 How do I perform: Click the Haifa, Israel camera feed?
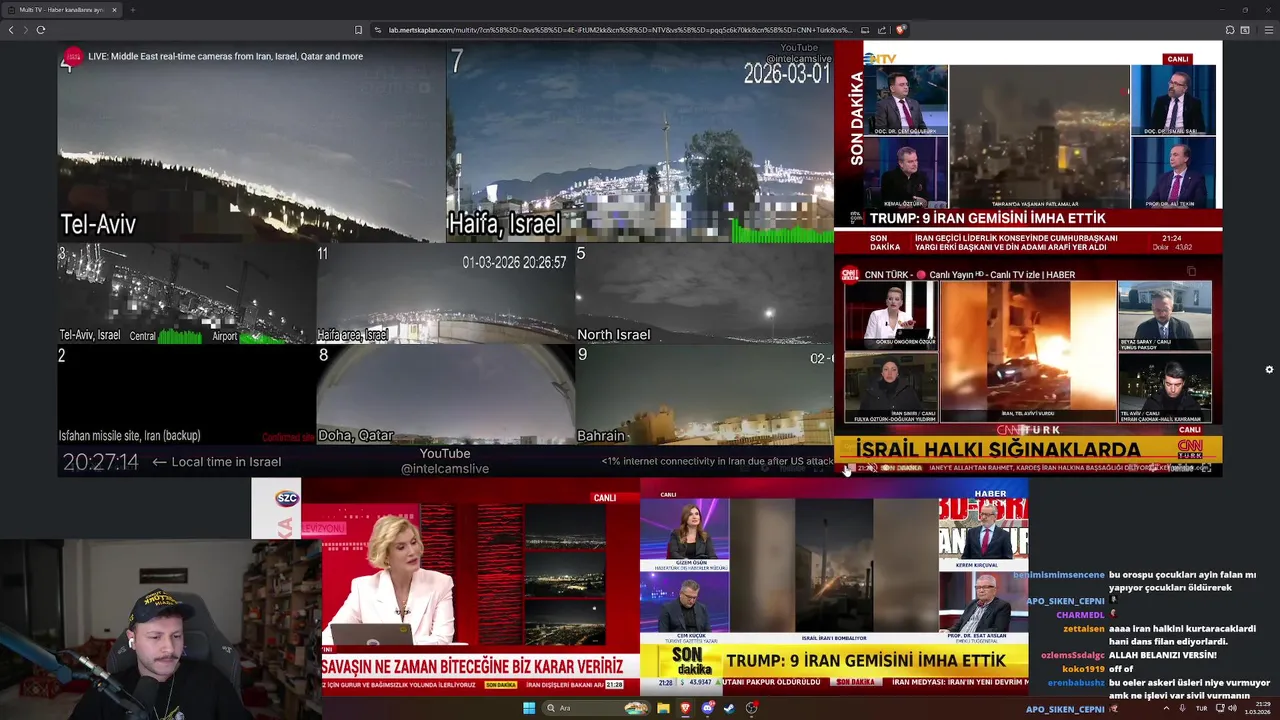tap(639, 143)
